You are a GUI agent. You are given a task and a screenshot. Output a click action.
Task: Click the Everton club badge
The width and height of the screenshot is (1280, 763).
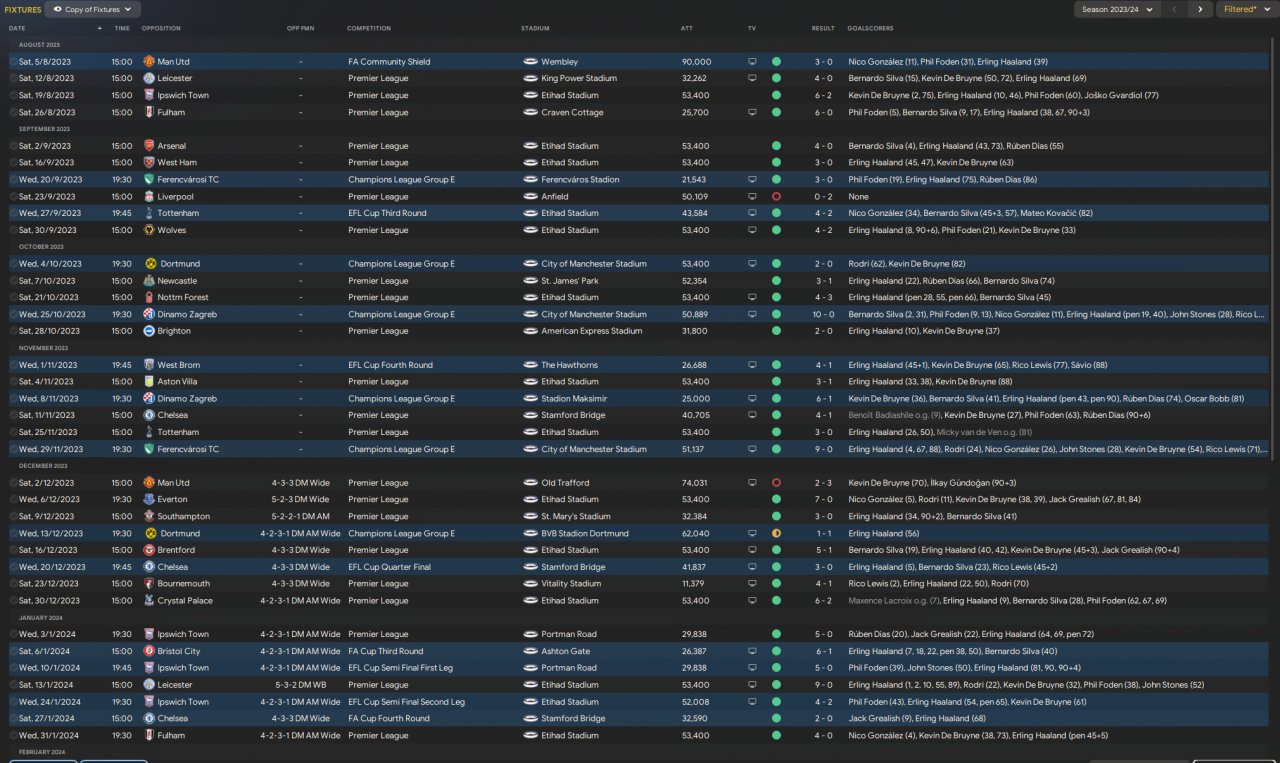pyautogui.click(x=149, y=500)
